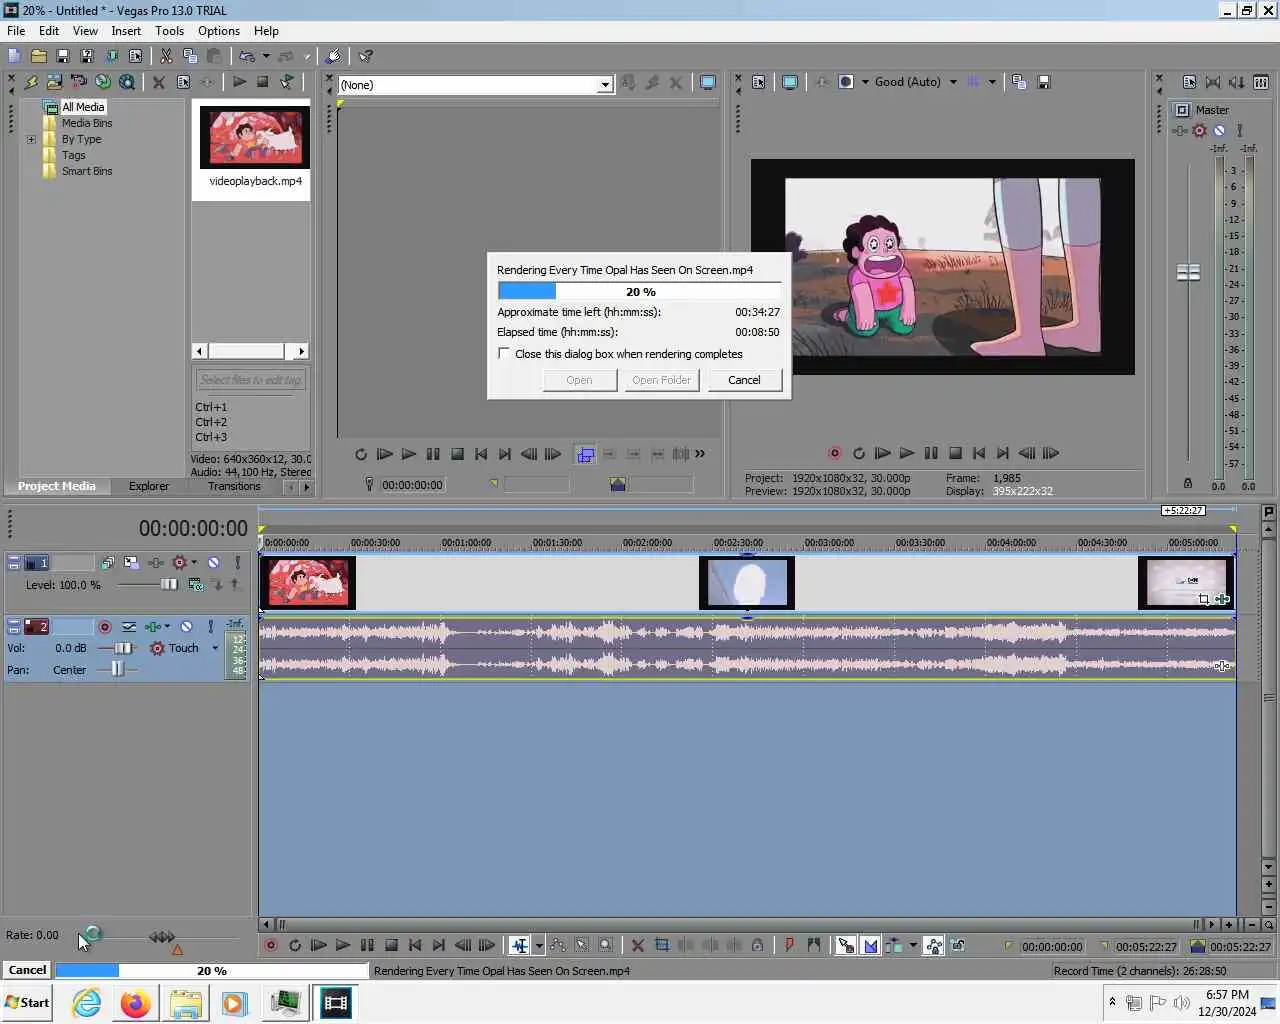Click the Open Folder button in render dialog

661,380
